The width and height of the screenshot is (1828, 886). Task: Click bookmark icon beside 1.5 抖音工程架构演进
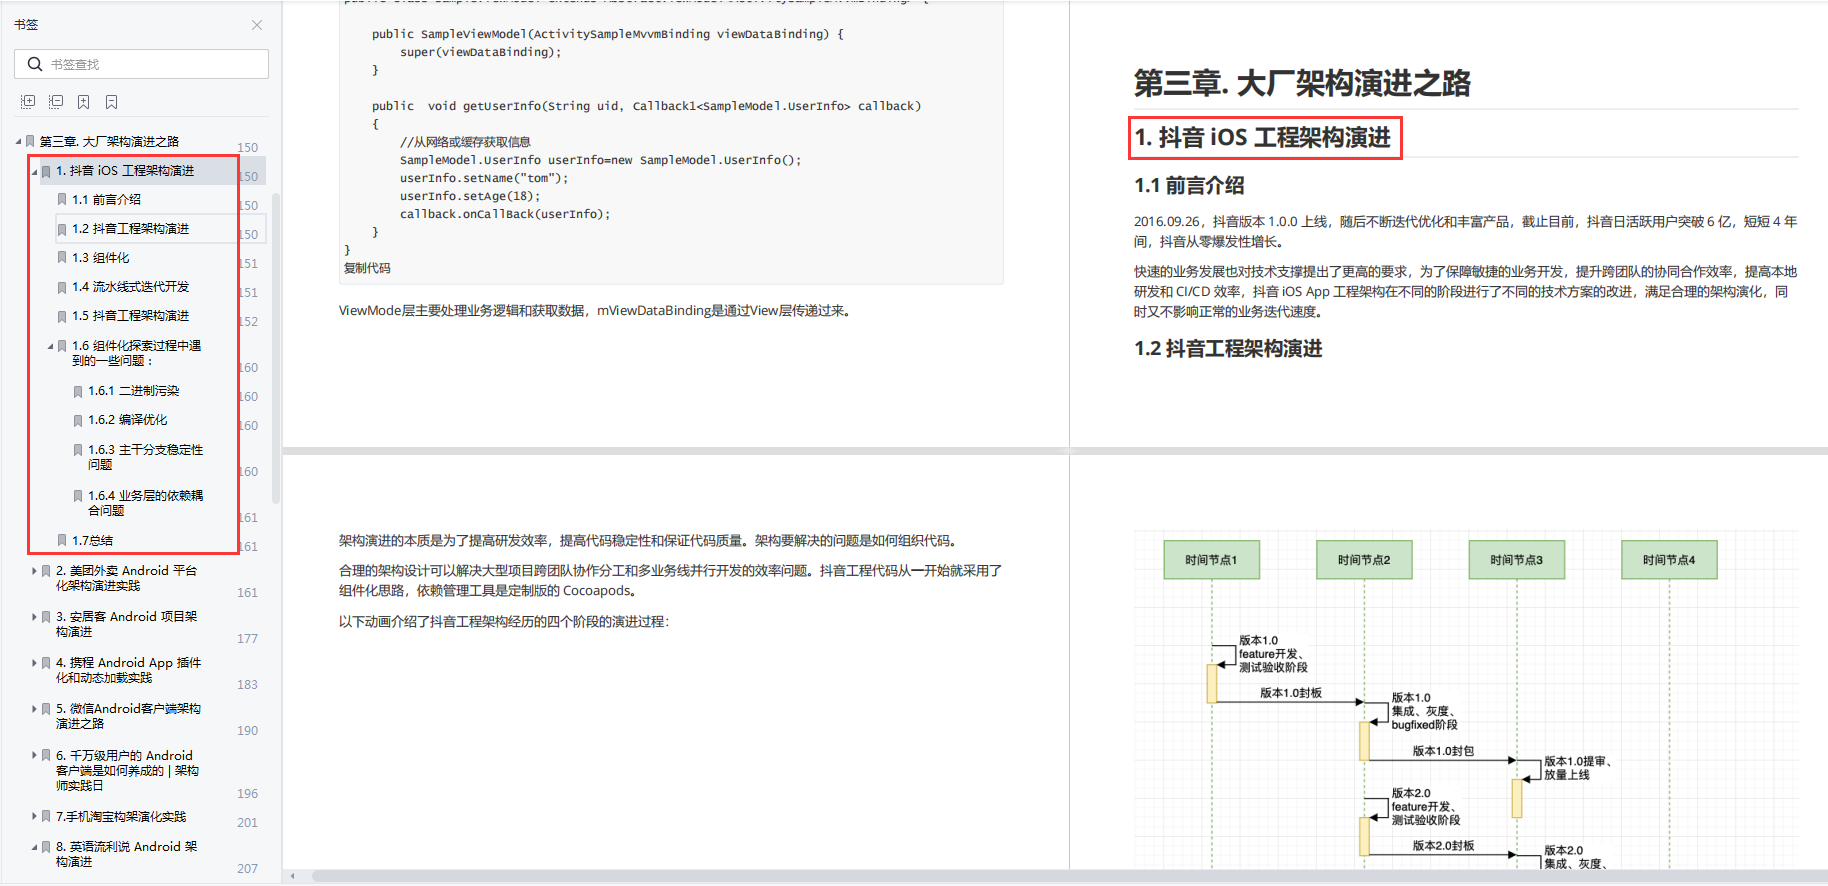62,316
